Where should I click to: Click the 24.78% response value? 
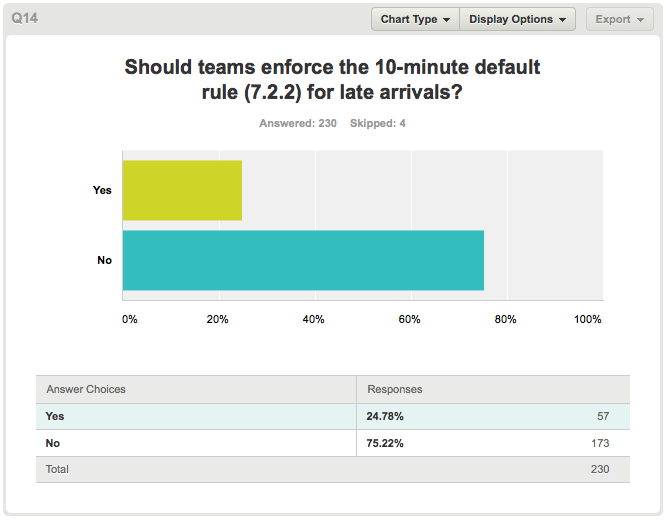pyautogui.click(x=385, y=416)
